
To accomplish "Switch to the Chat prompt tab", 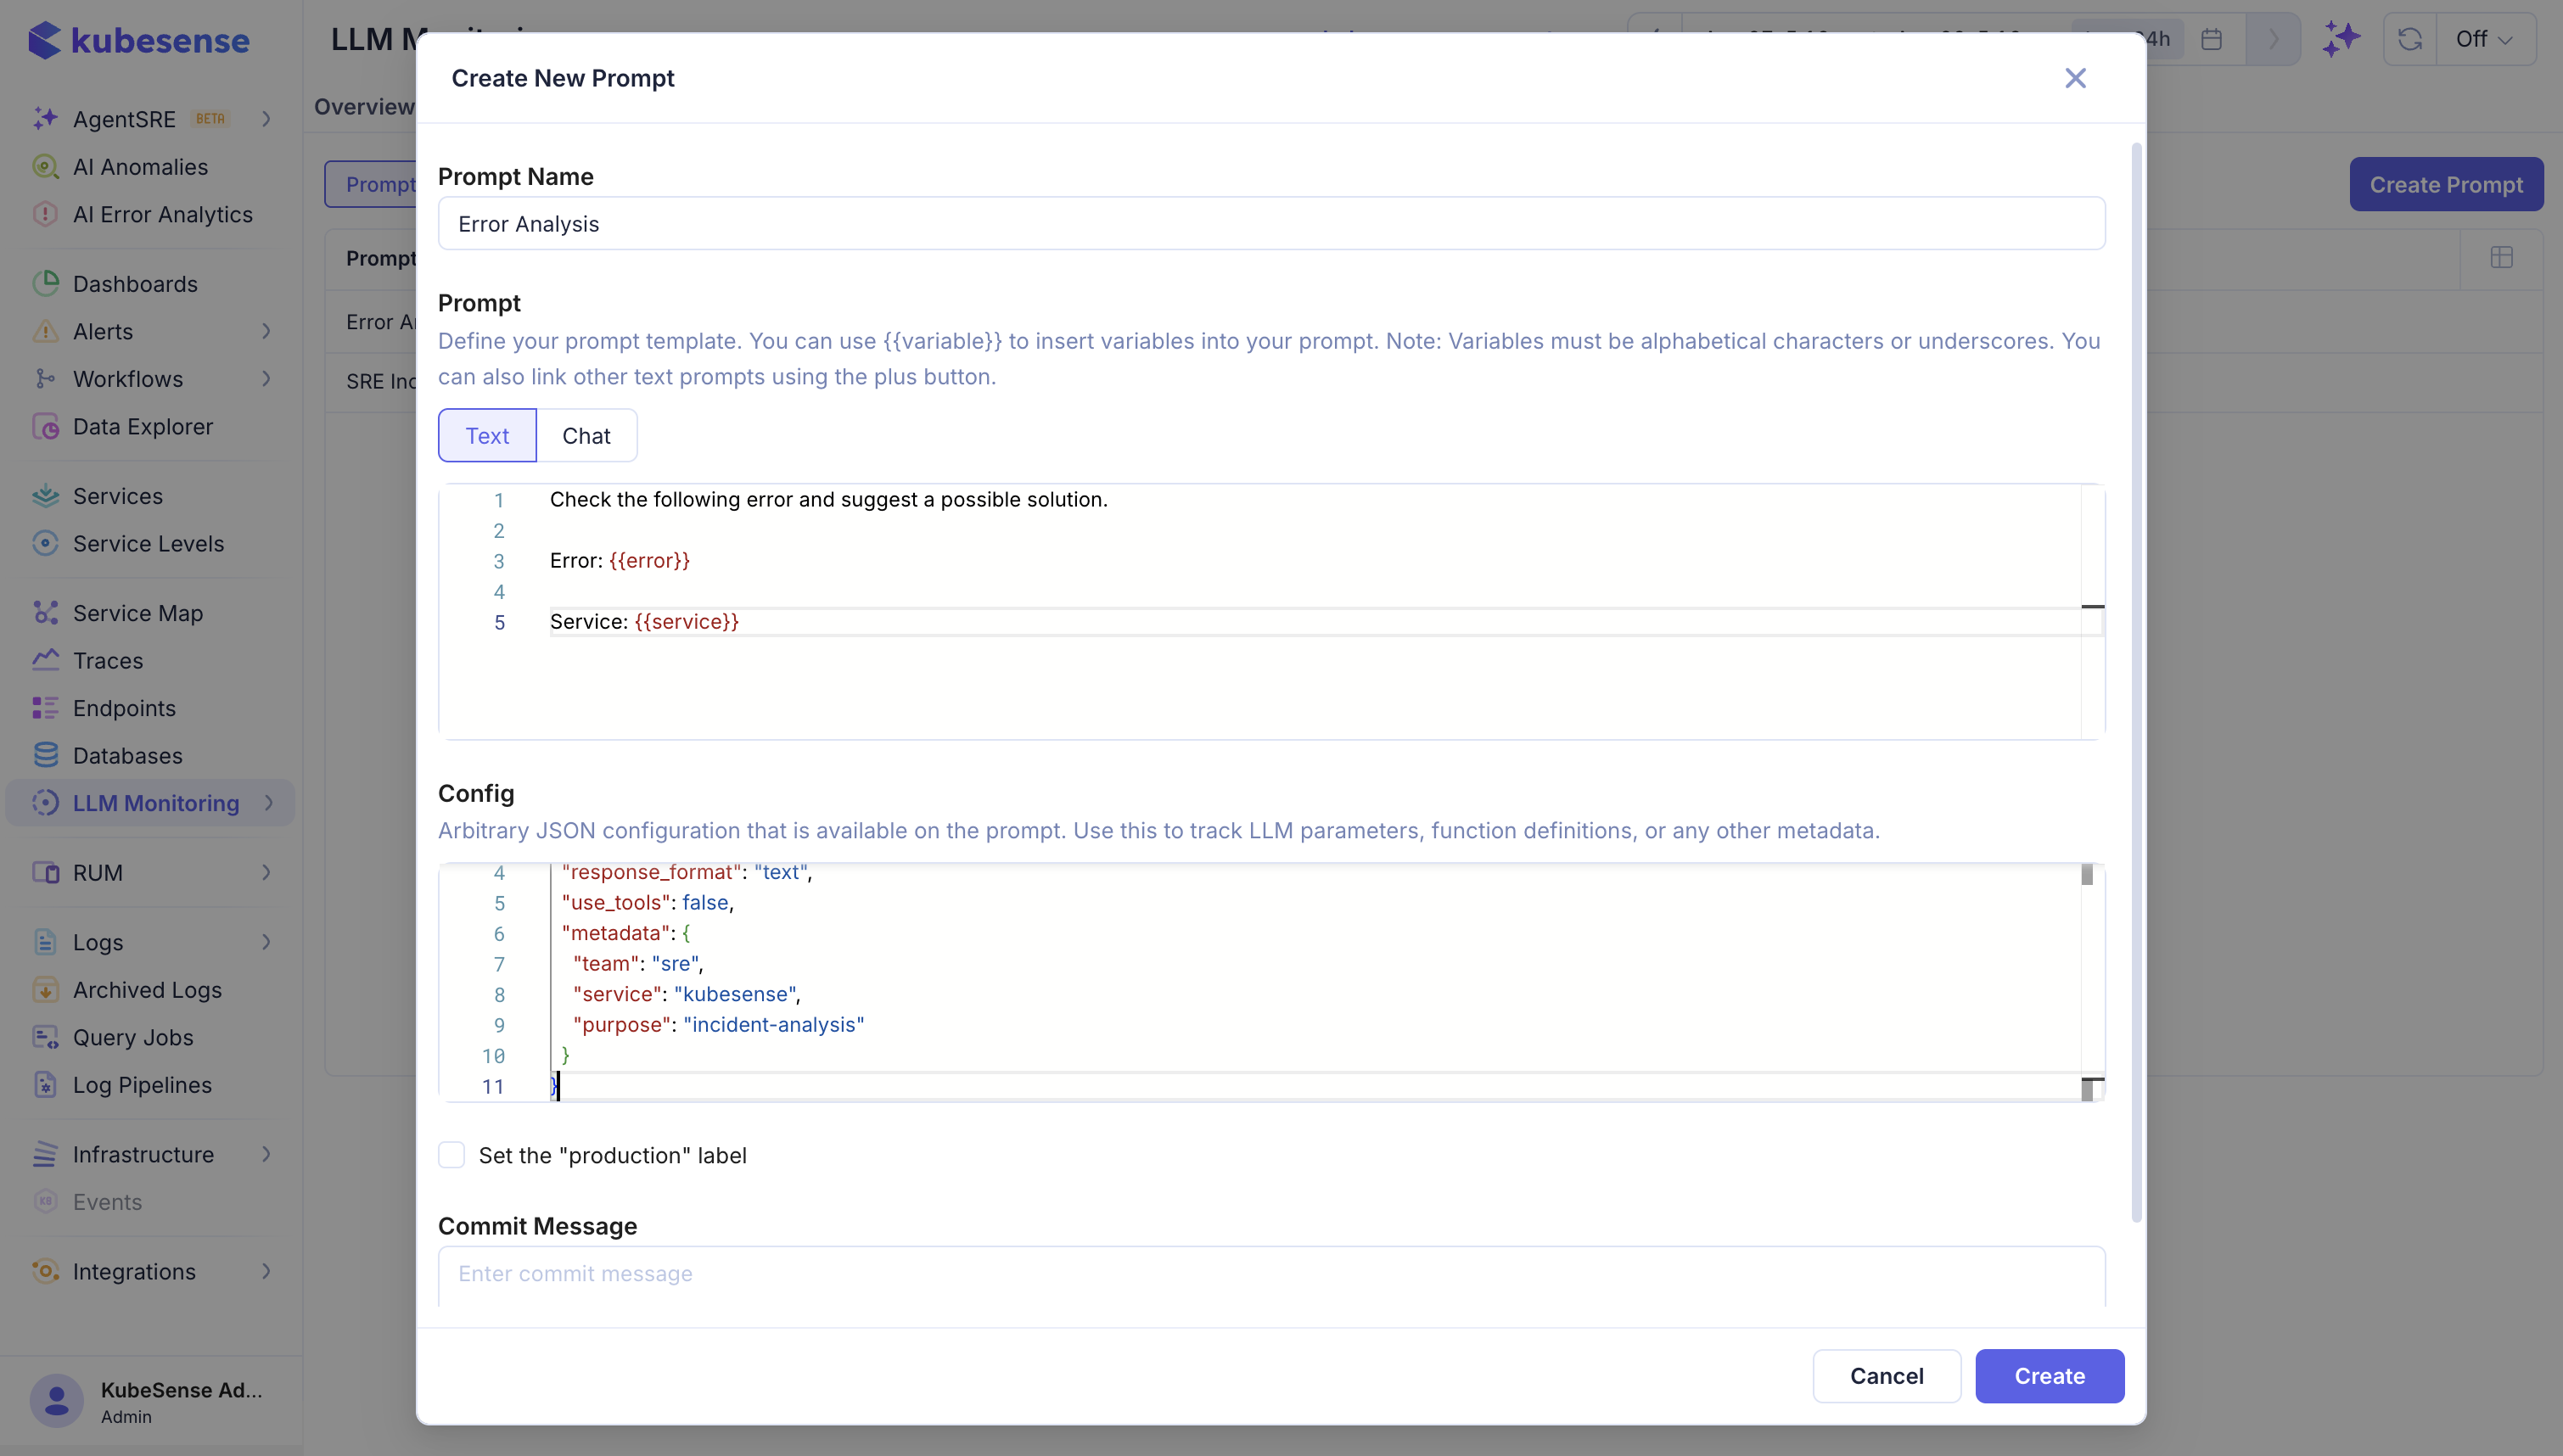I will coord(586,435).
